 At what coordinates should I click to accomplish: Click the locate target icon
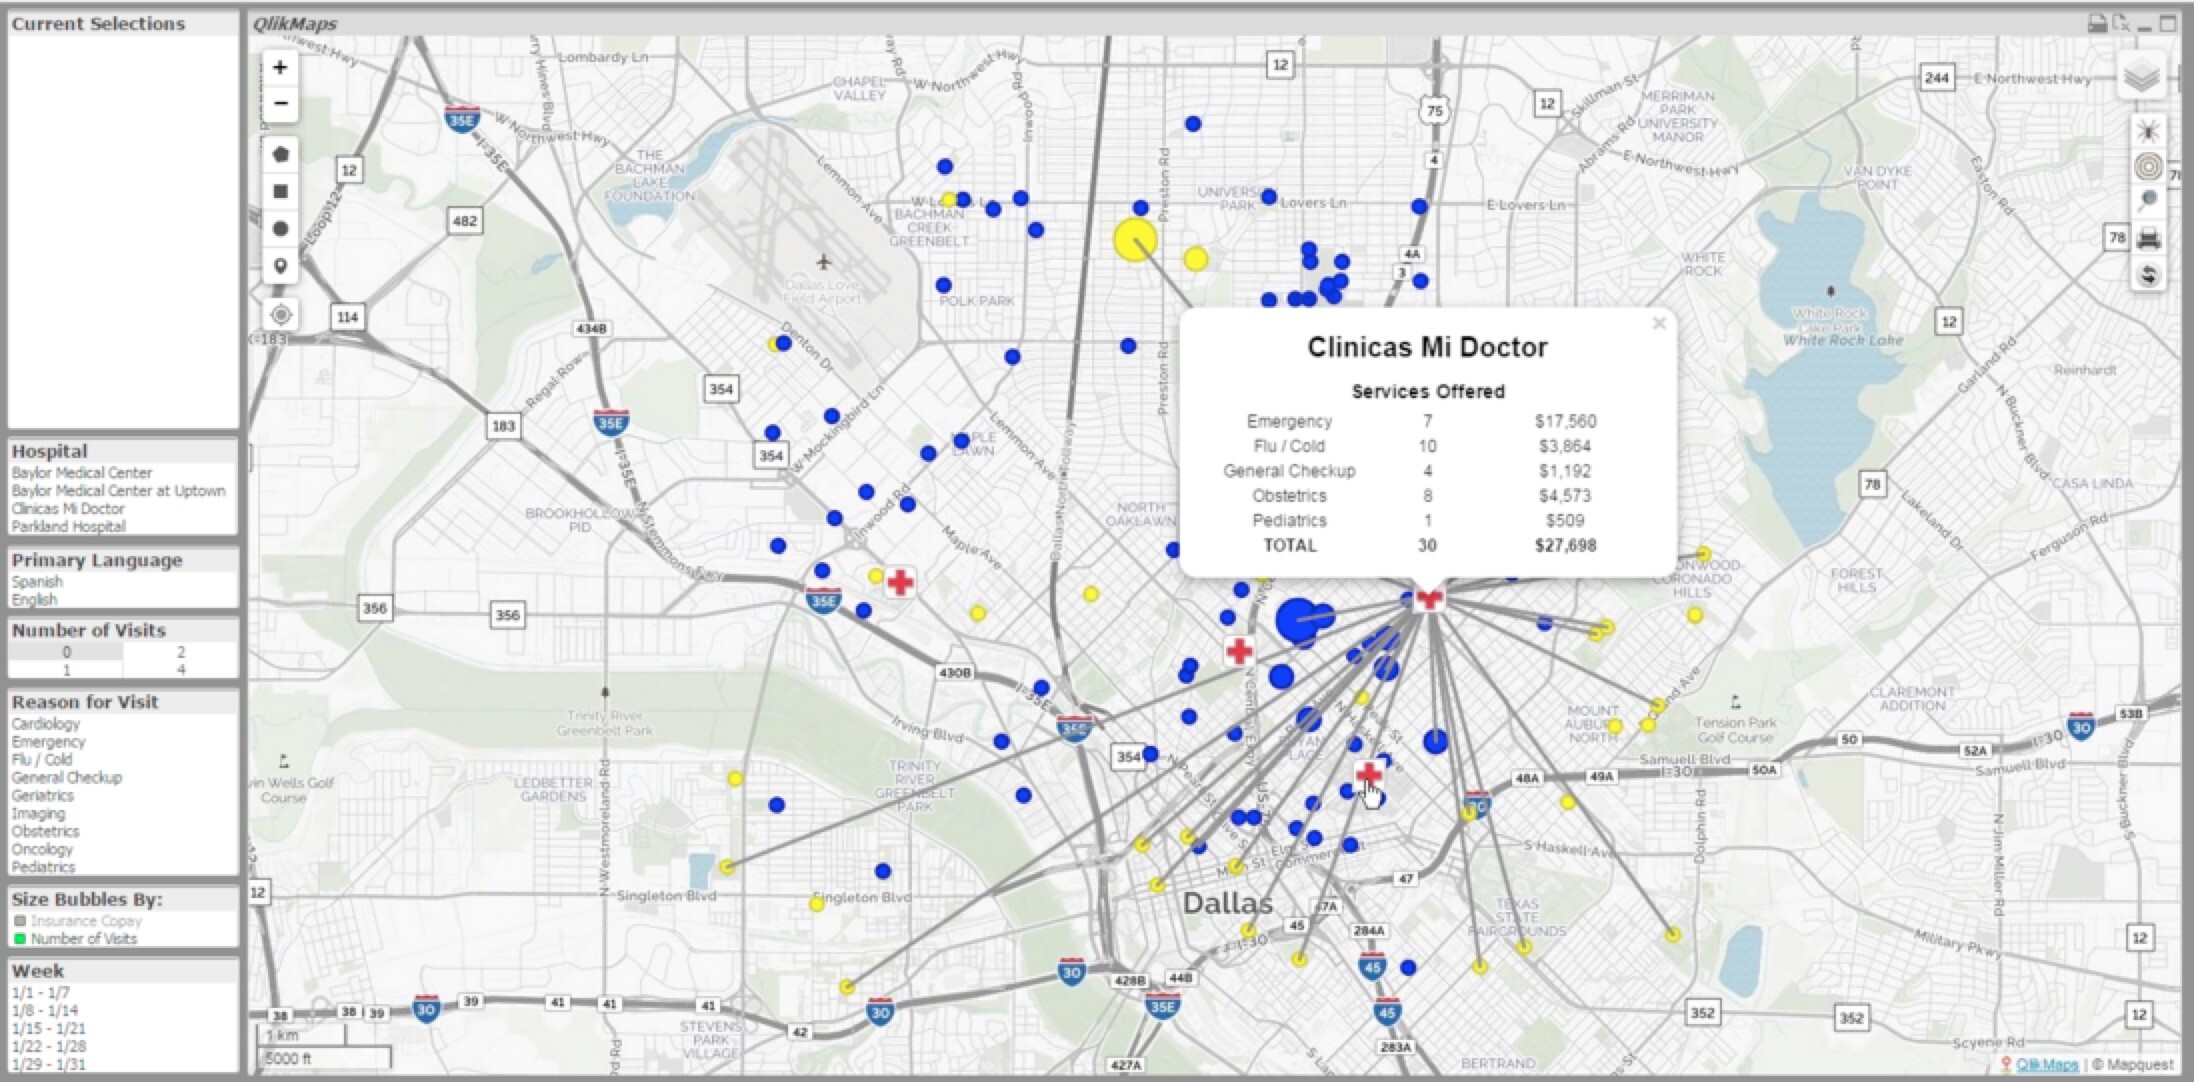point(281,315)
